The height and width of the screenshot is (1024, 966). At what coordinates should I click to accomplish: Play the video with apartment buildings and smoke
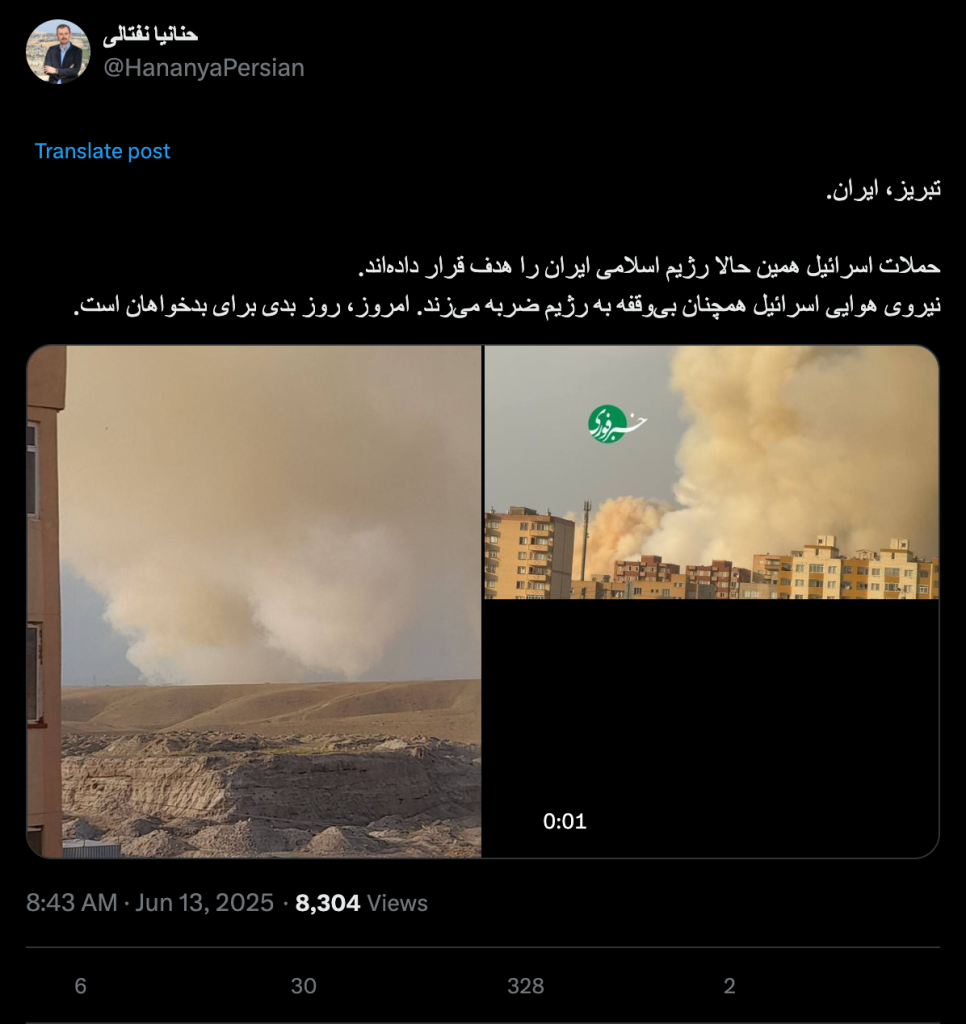tap(711, 472)
